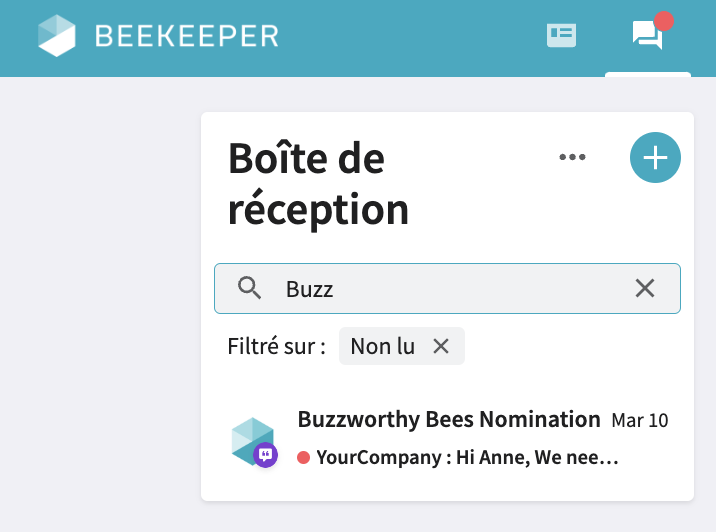Click the plus button to start new message
This screenshot has width=716, height=532.
tap(655, 158)
